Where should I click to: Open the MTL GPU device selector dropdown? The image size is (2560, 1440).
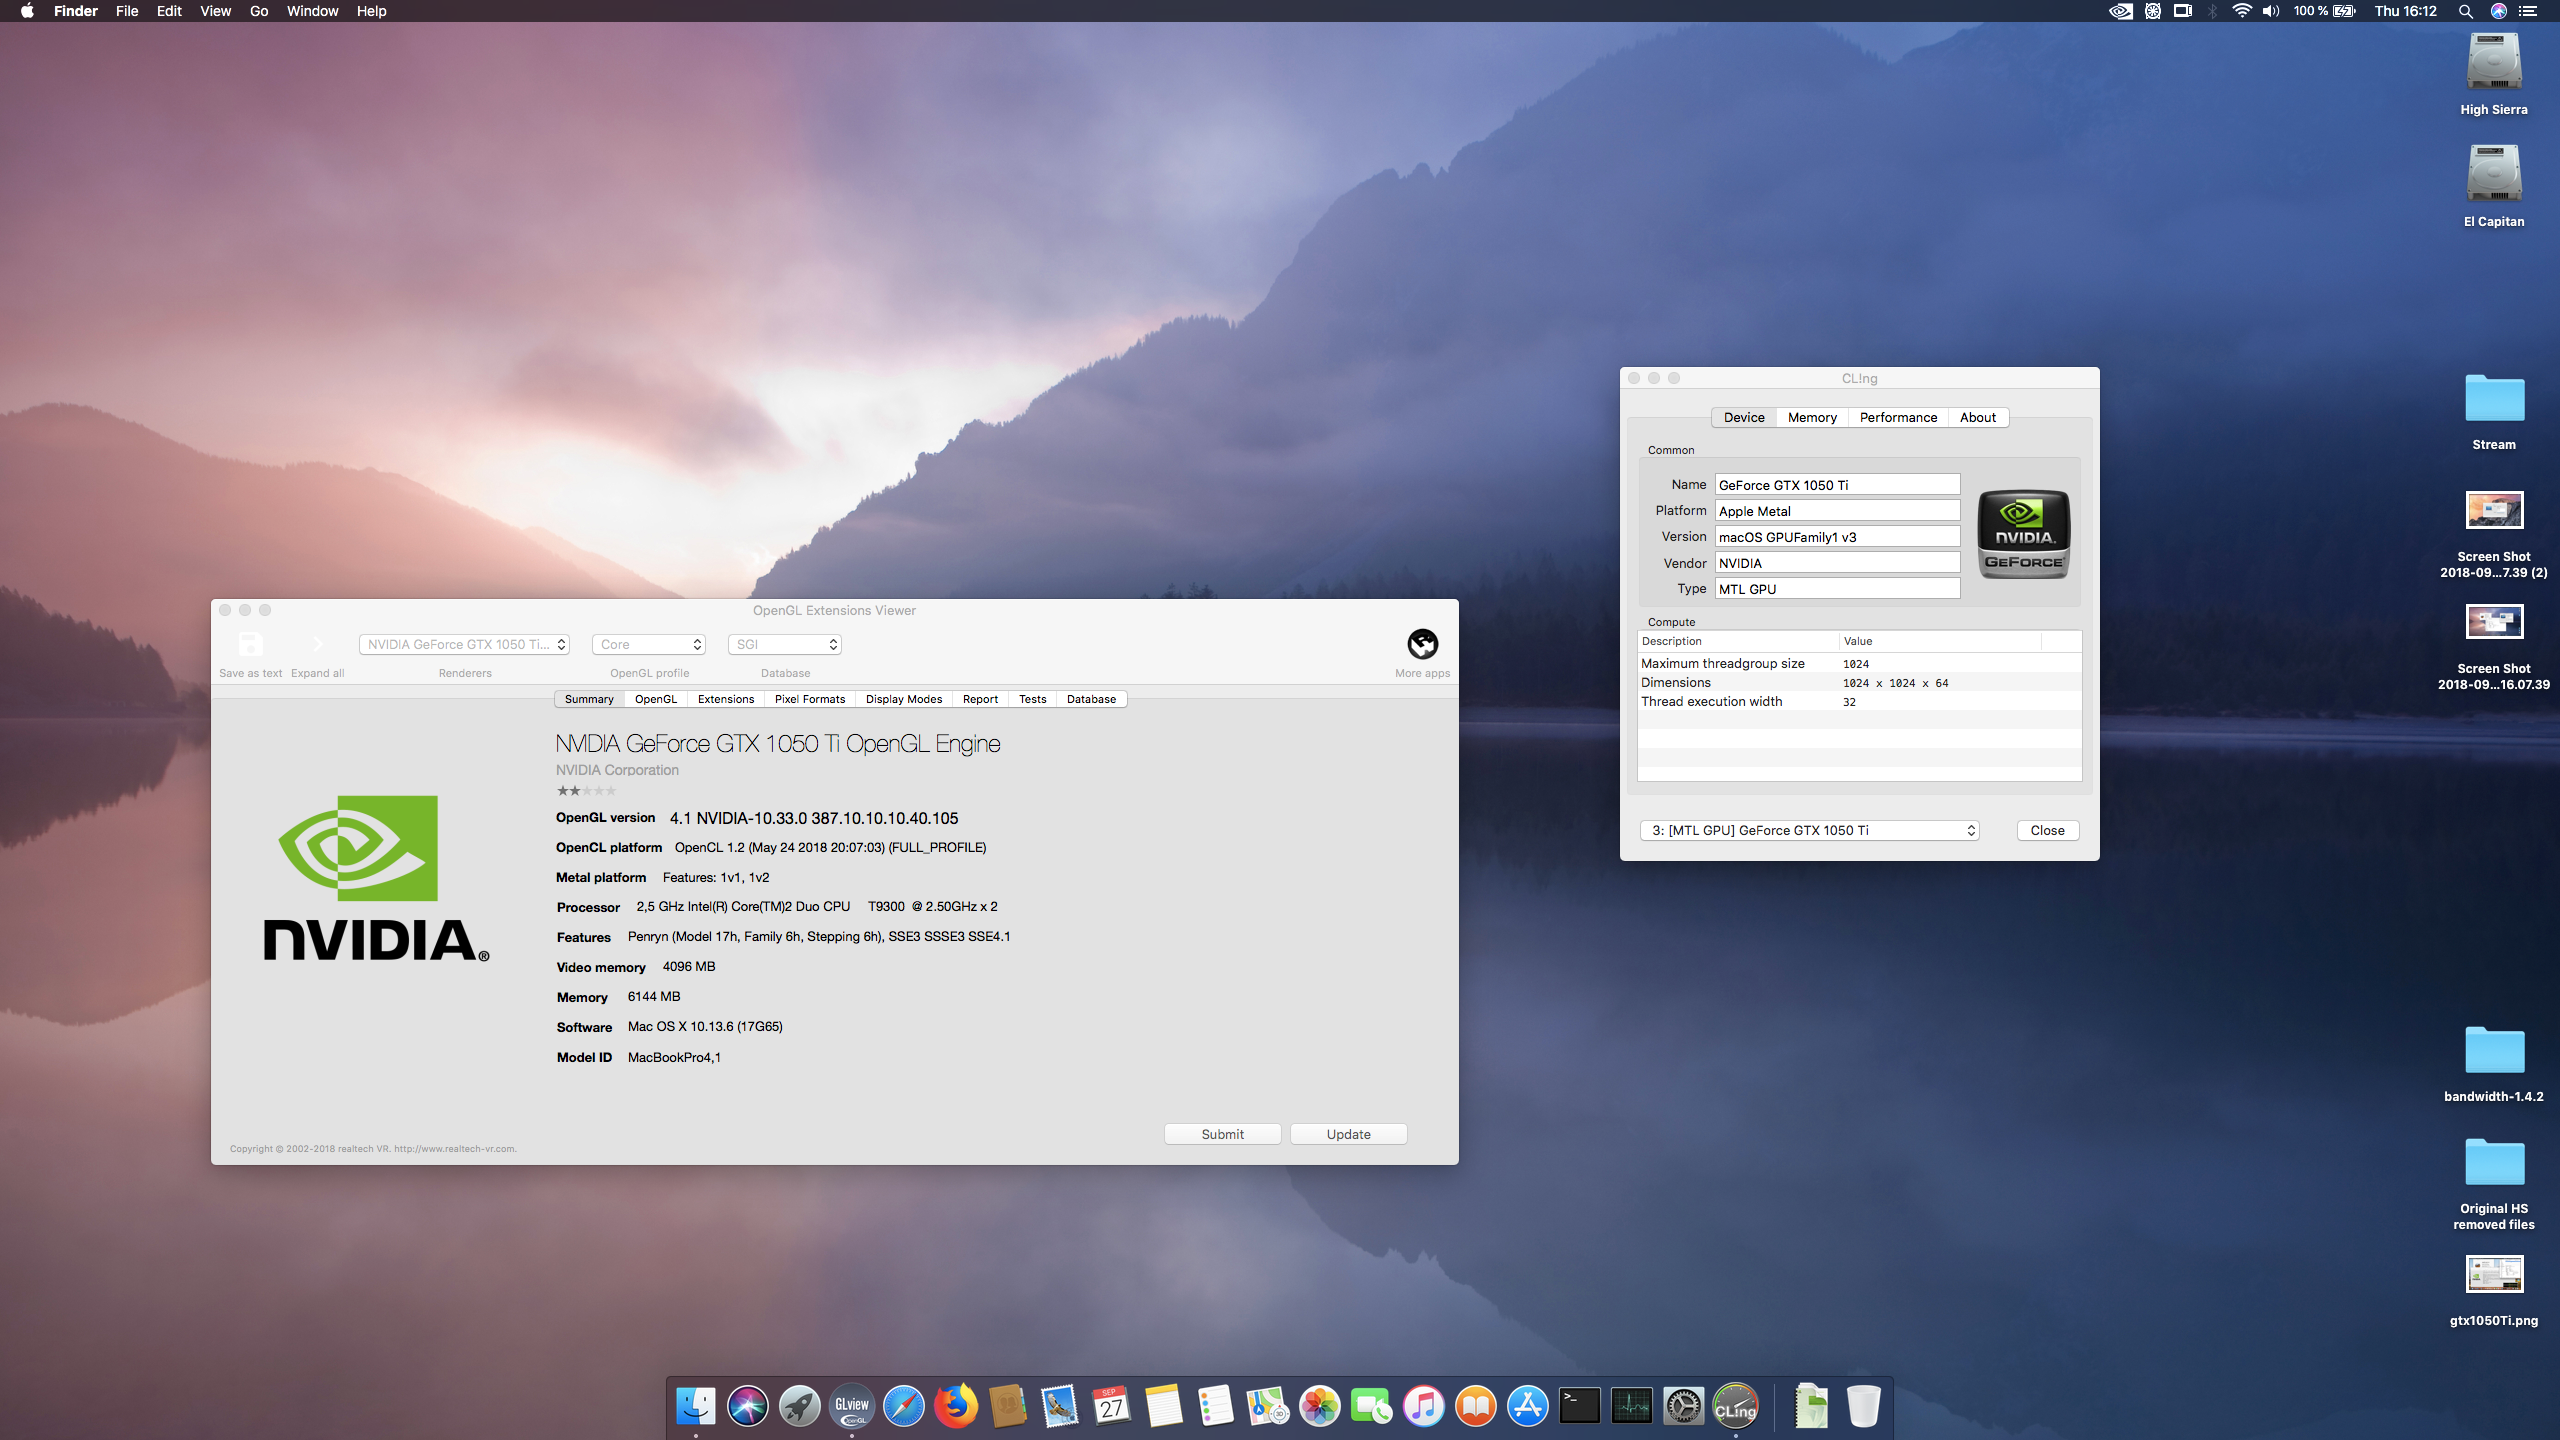point(1809,830)
